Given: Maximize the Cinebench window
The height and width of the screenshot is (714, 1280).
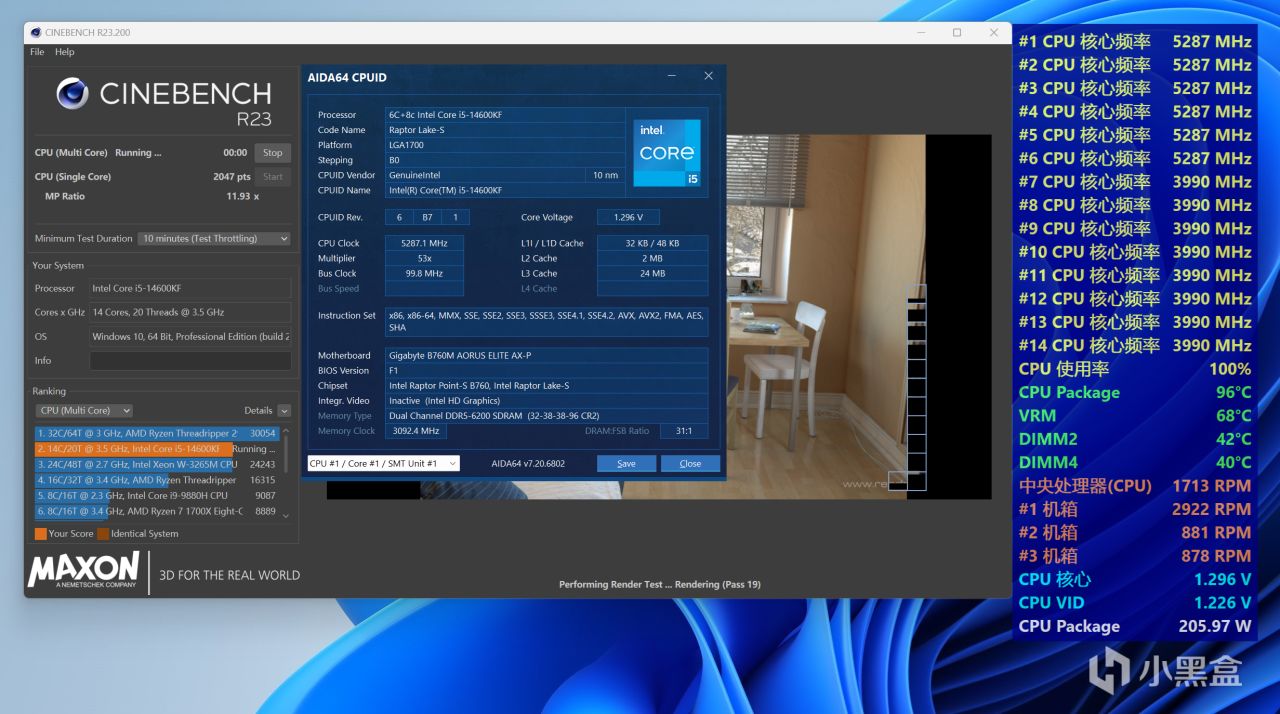Looking at the screenshot, I should 956,32.
